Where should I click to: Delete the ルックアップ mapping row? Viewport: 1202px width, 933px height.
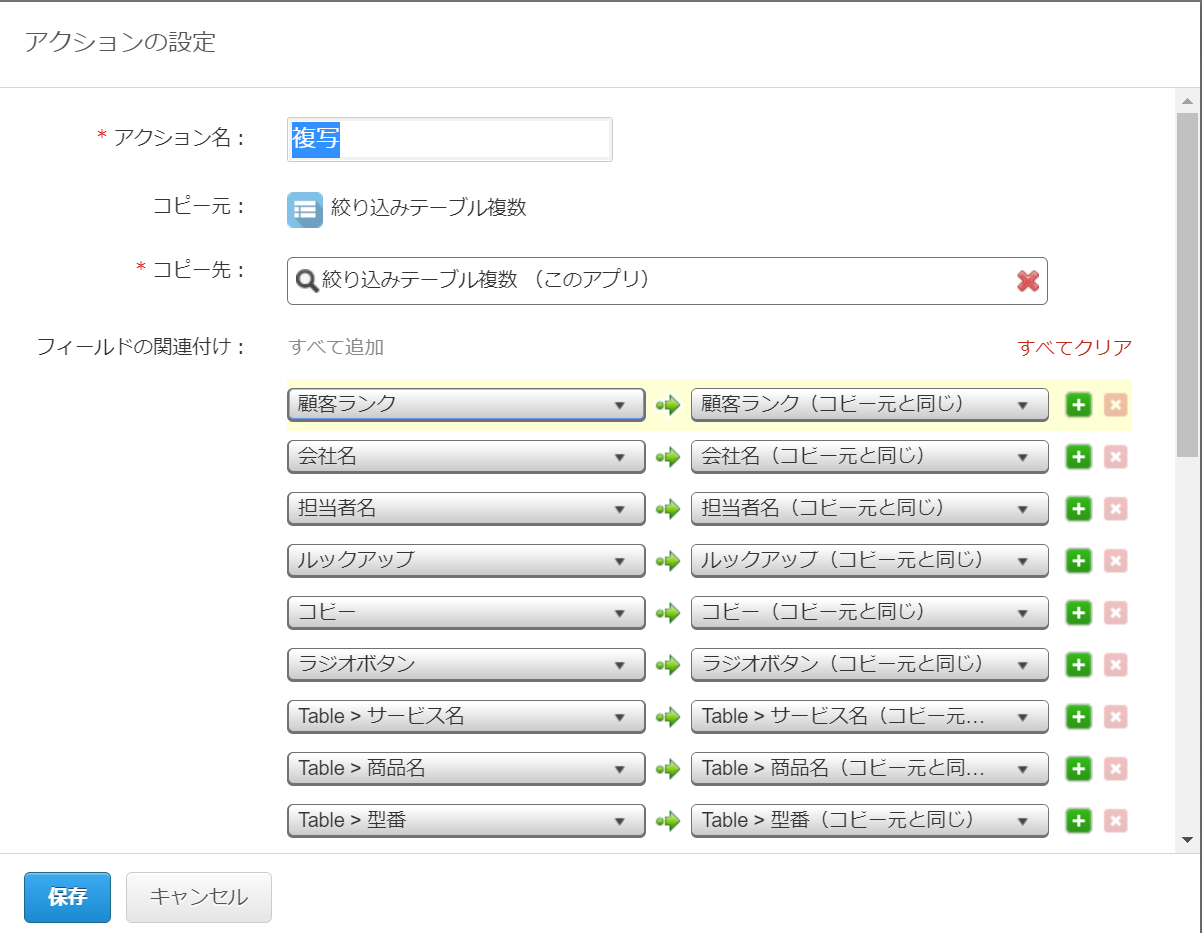1116,561
